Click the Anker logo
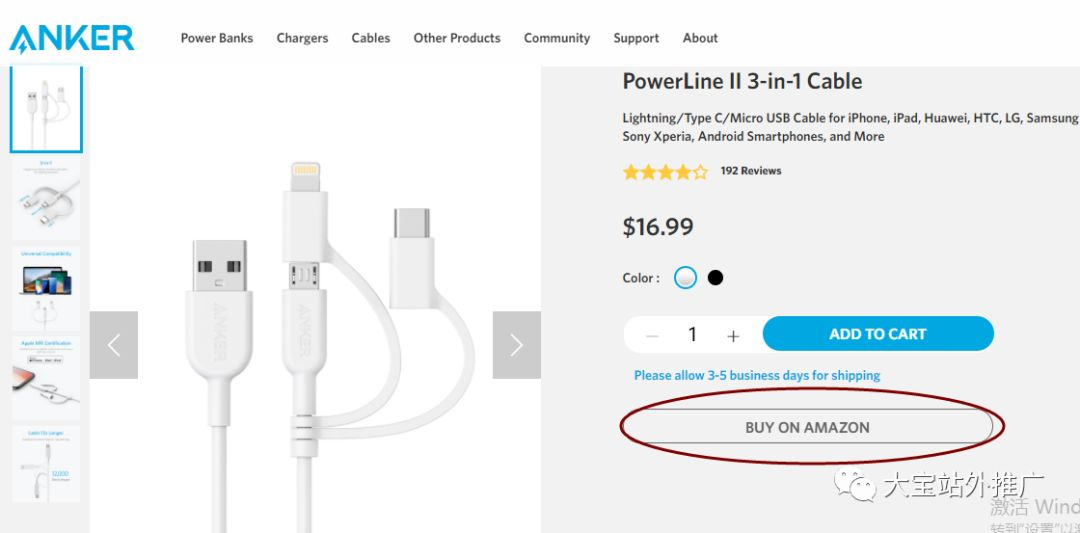The height and width of the screenshot is (533, 1080). (71, 38)
